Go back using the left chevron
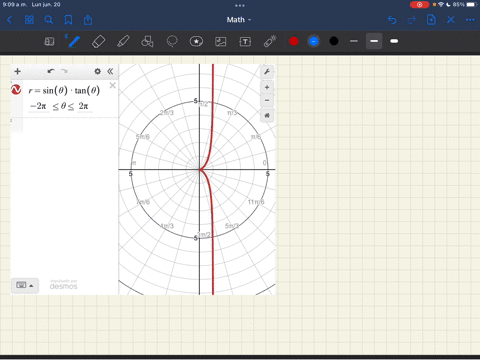Image resolution: width=480 pixels, height=360 pixels. 9,20
